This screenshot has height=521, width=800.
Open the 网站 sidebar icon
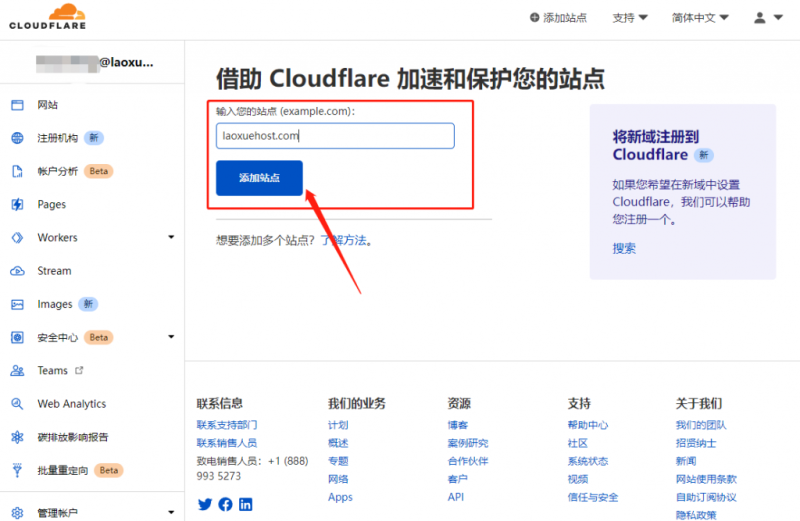17,105
